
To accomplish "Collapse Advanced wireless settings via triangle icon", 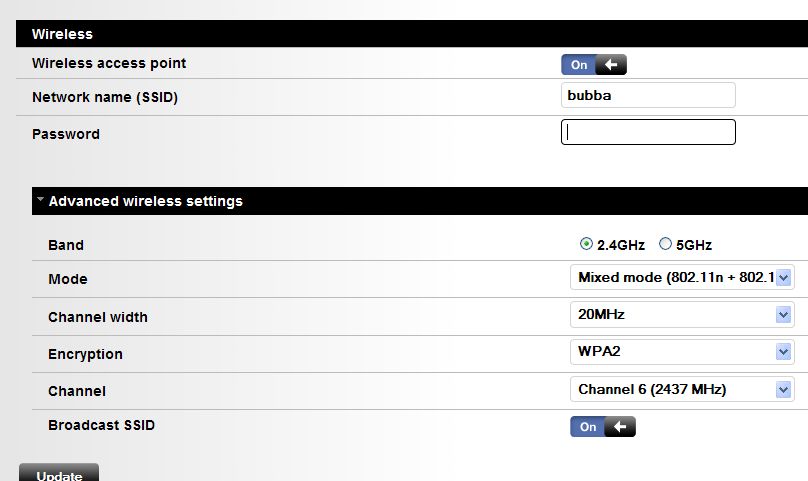I will (40, 200).
